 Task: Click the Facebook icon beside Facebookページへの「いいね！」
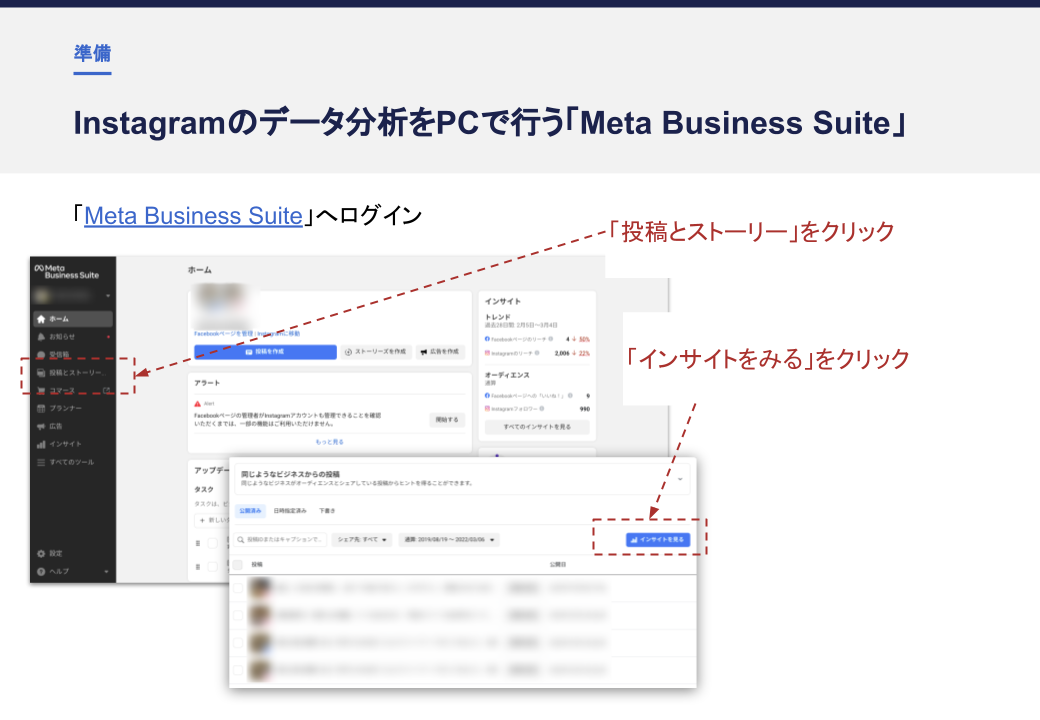488,395
